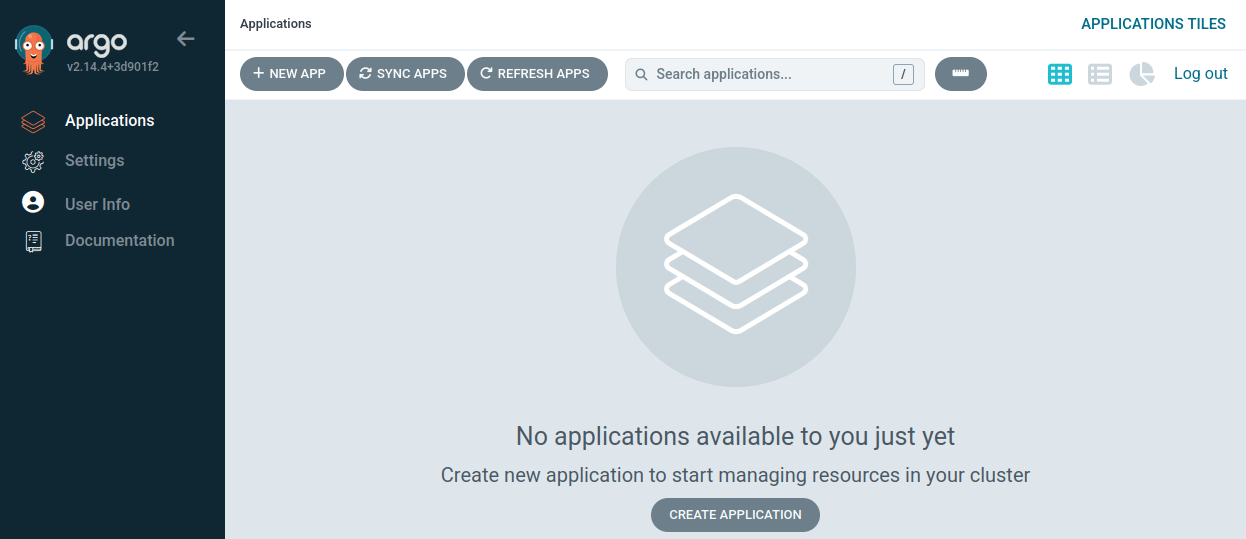Click the argo wordmark text
Image resolution: width=1246 pixels, height=539 pixels.
[x=96, y=43]
